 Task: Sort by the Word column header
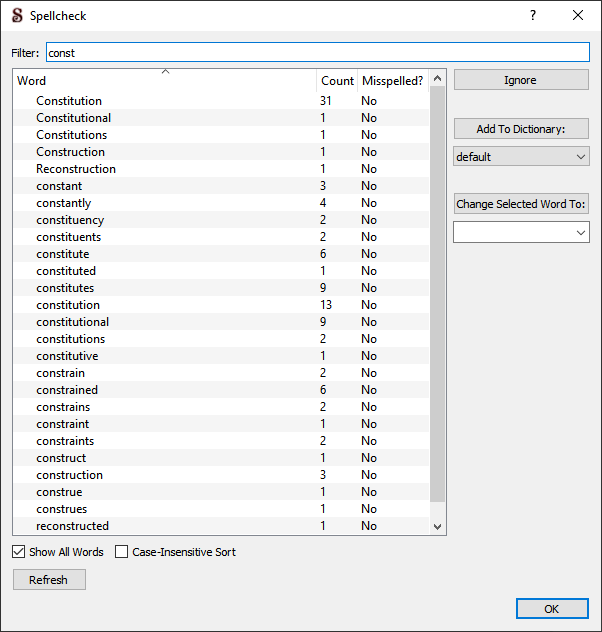point(165,81)
